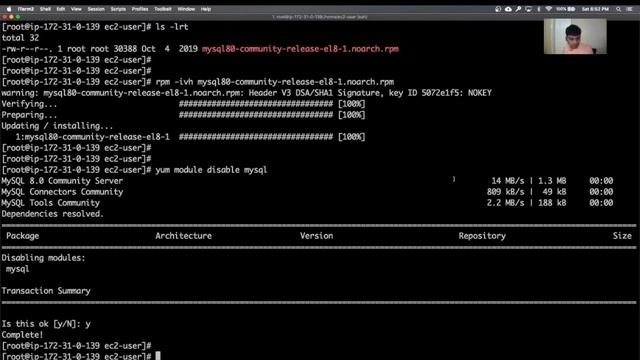Image resolution: width=640 pixels, height=360 pixels.
Task: Click the 'Is this ok [y/N]: y' prompt
Action: coord(46,324)
